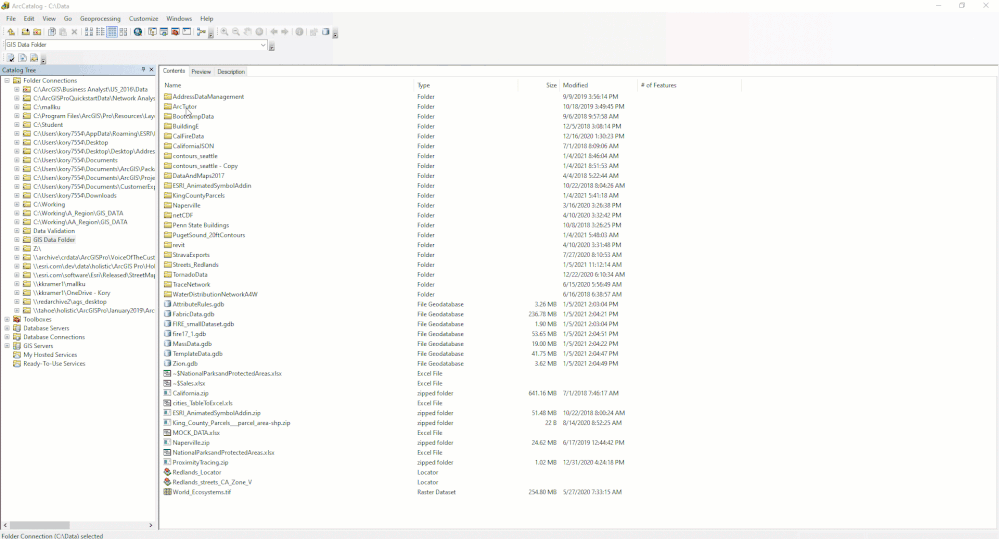Image resolution: width=999 pixels, height=539 pixels.
Task: Sort by the Modified column header
Action: pos(598,85)
